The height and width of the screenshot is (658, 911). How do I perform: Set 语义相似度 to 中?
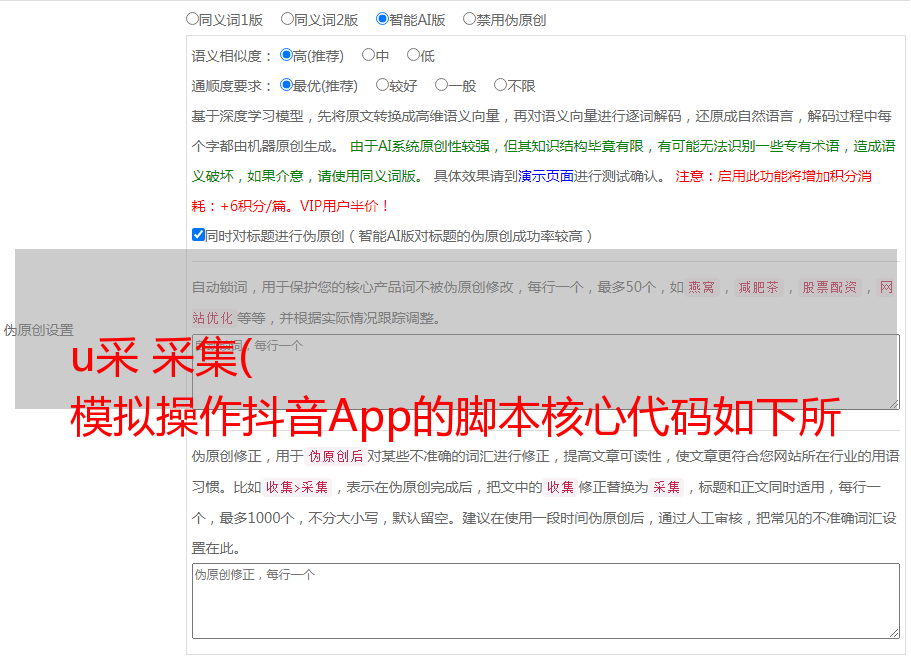pyautogui.click(x=368, y=55)
